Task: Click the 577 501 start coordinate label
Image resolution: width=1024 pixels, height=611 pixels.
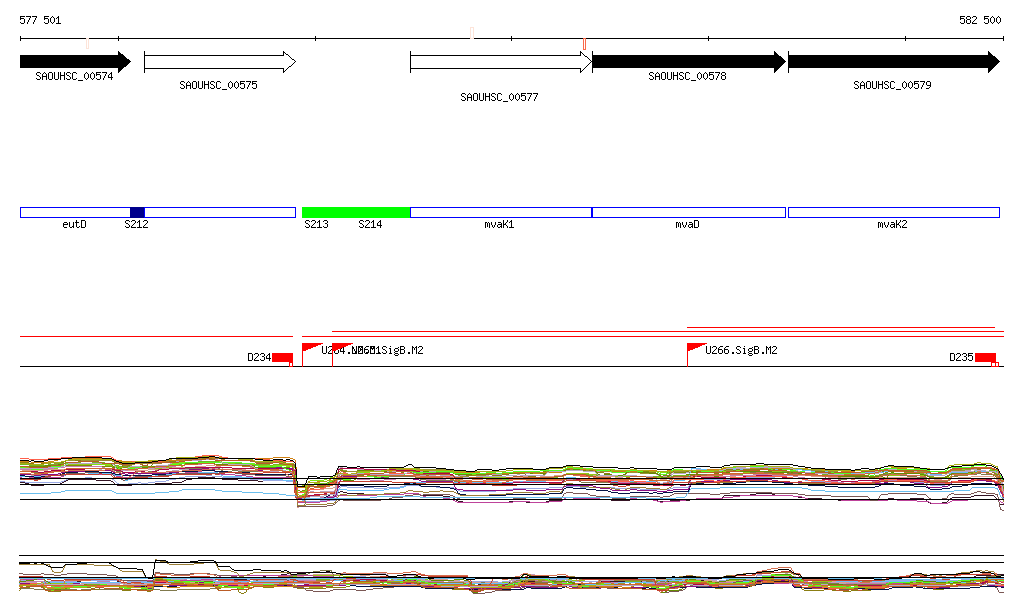Action: pyautogui.click(x=40, y=20)
